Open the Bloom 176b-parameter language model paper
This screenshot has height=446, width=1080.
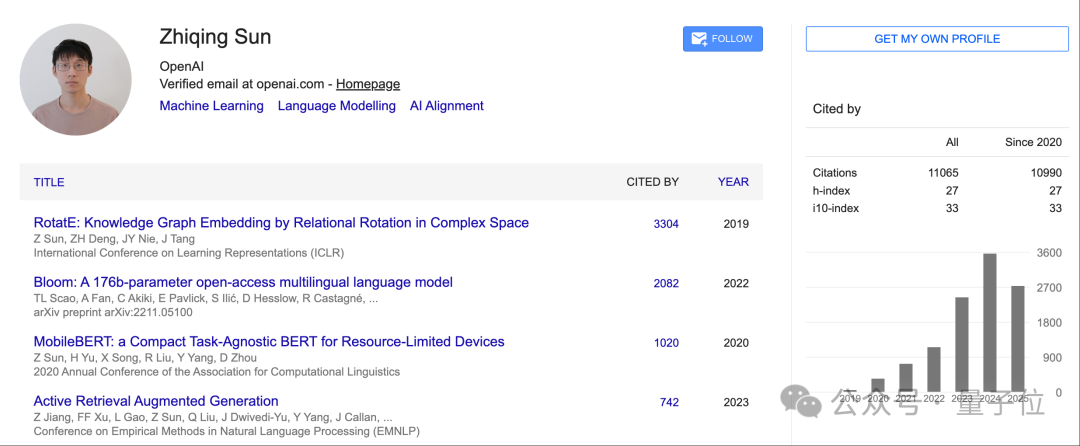pyautogui.click(x=243, y=282)
